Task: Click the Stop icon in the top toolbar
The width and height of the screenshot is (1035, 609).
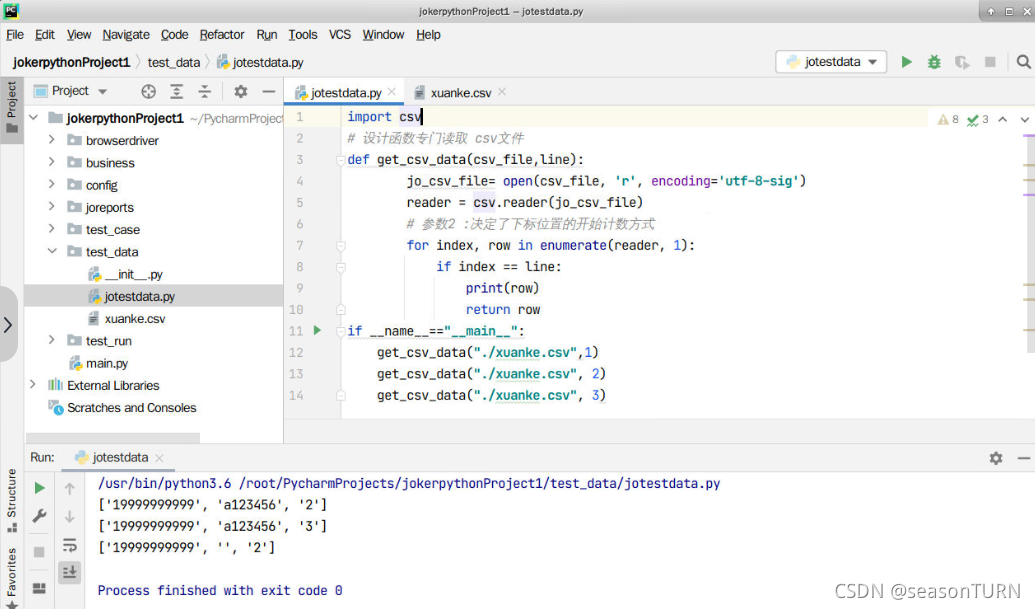Action: coord(990,62)
